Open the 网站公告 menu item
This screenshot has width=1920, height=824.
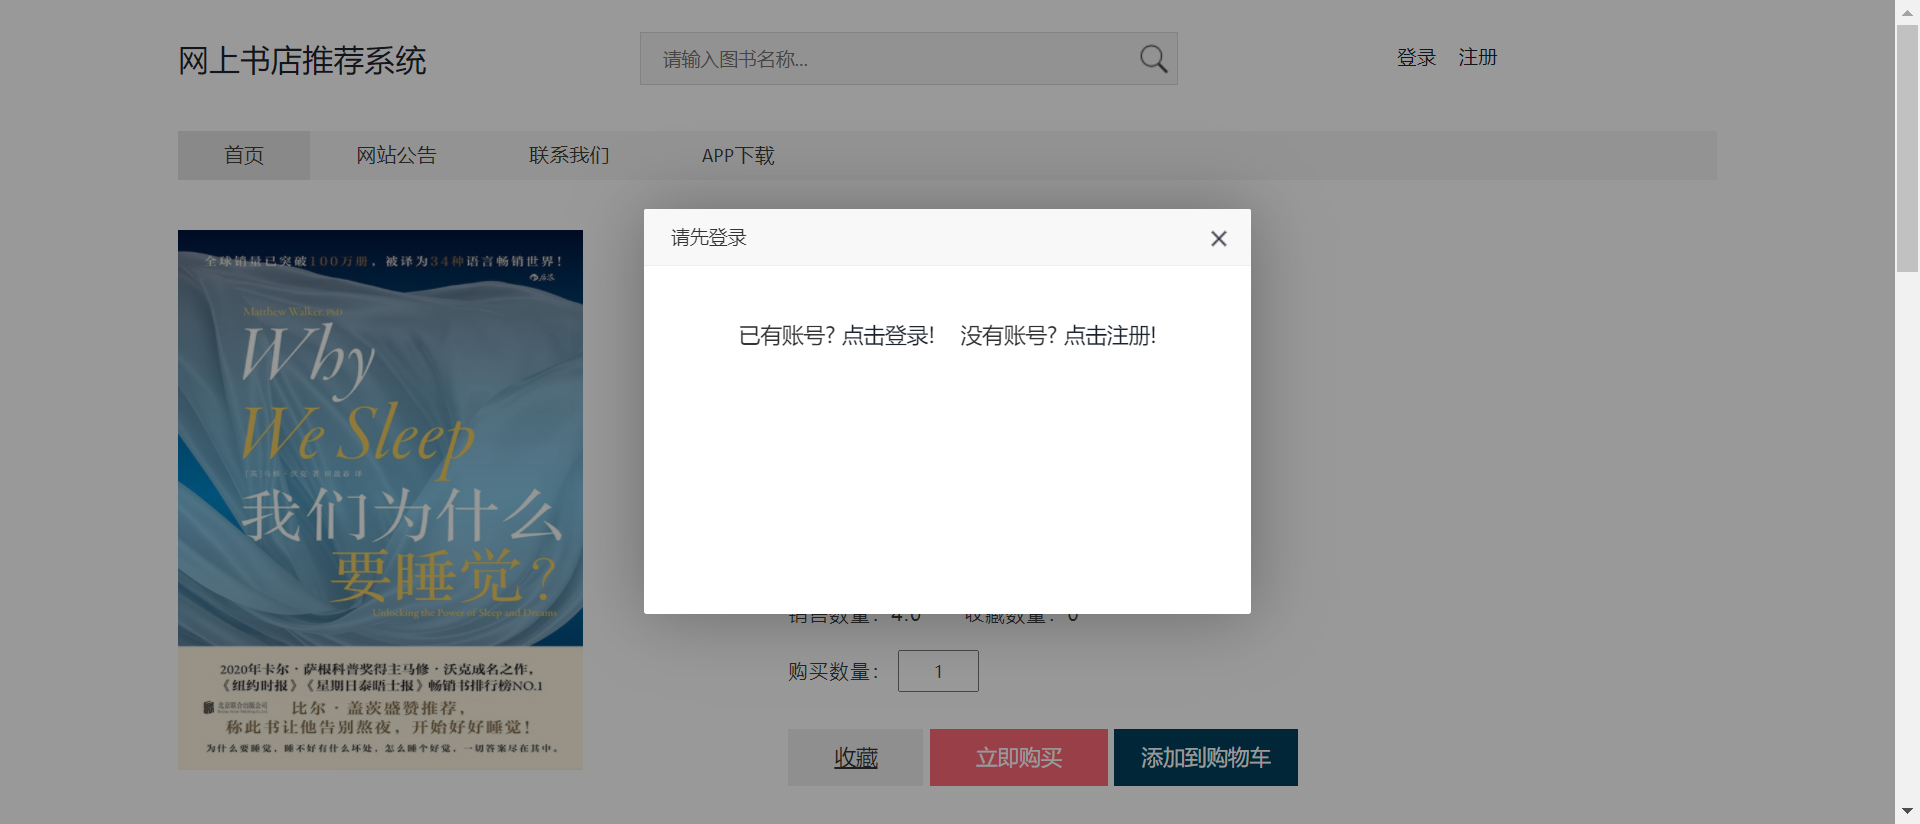(x=396, y=155)
